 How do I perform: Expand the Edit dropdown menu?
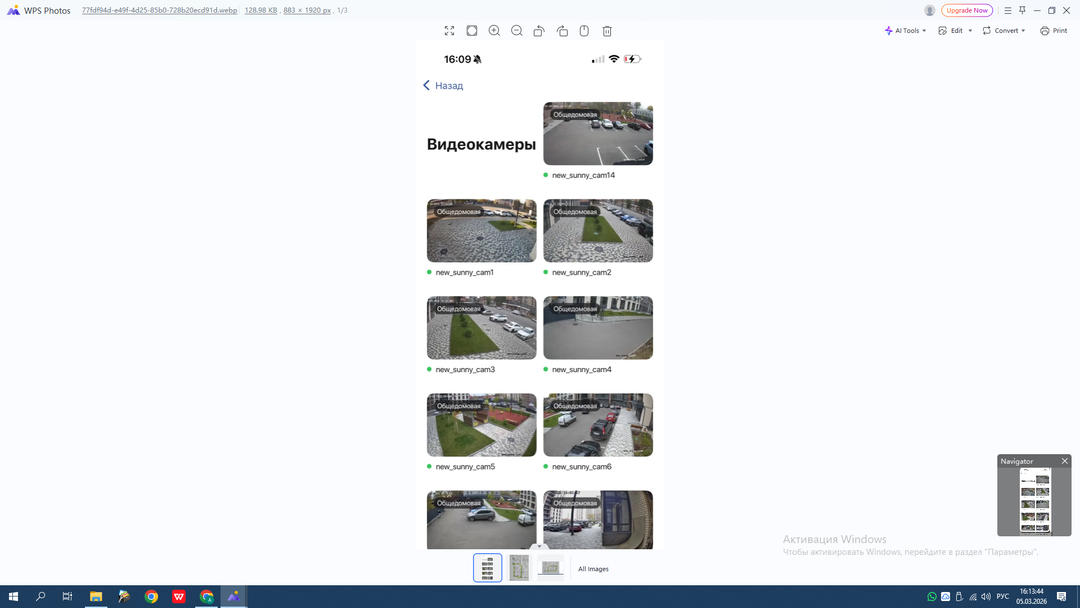[955, 31]
